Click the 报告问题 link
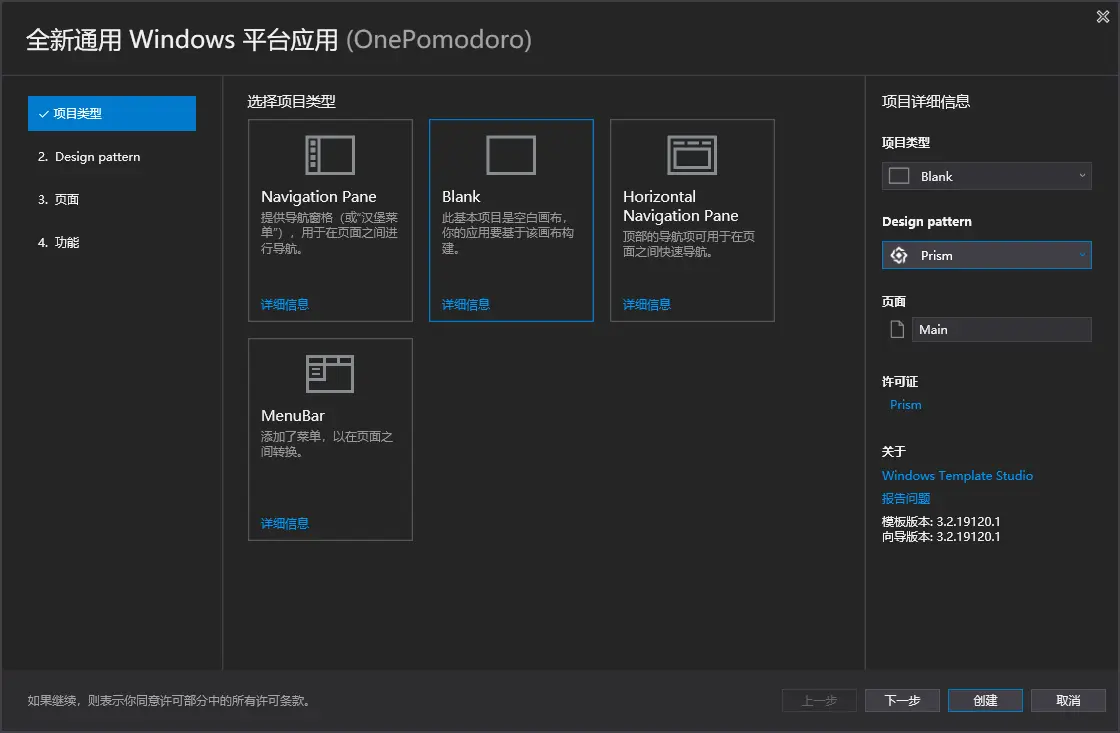This screenshot has width=1120, height=733. pyautogui.click(x=906, y=498)
